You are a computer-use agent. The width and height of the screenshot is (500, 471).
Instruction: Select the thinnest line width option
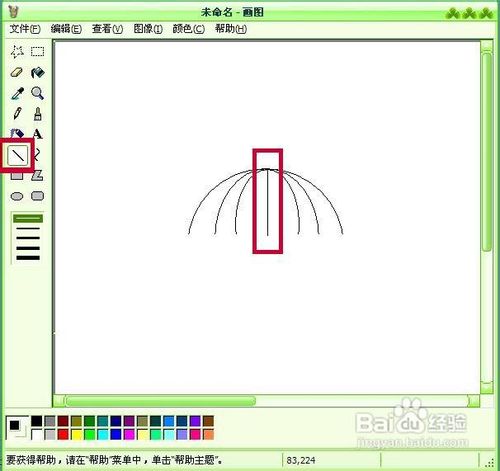click(28, 218)
